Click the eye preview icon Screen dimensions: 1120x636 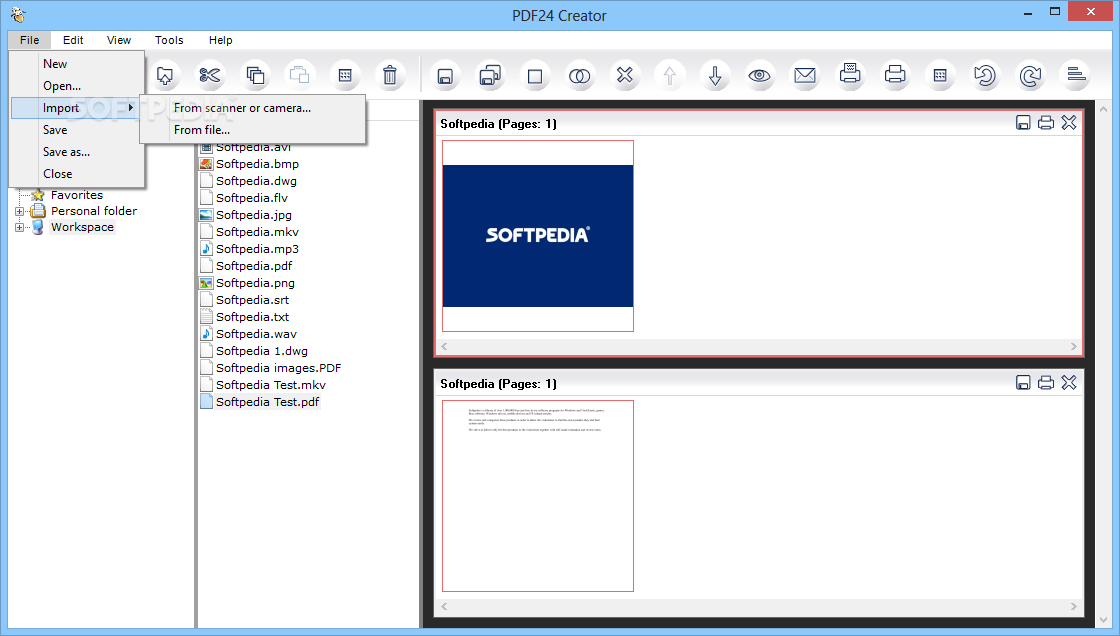tap(759, 75)
